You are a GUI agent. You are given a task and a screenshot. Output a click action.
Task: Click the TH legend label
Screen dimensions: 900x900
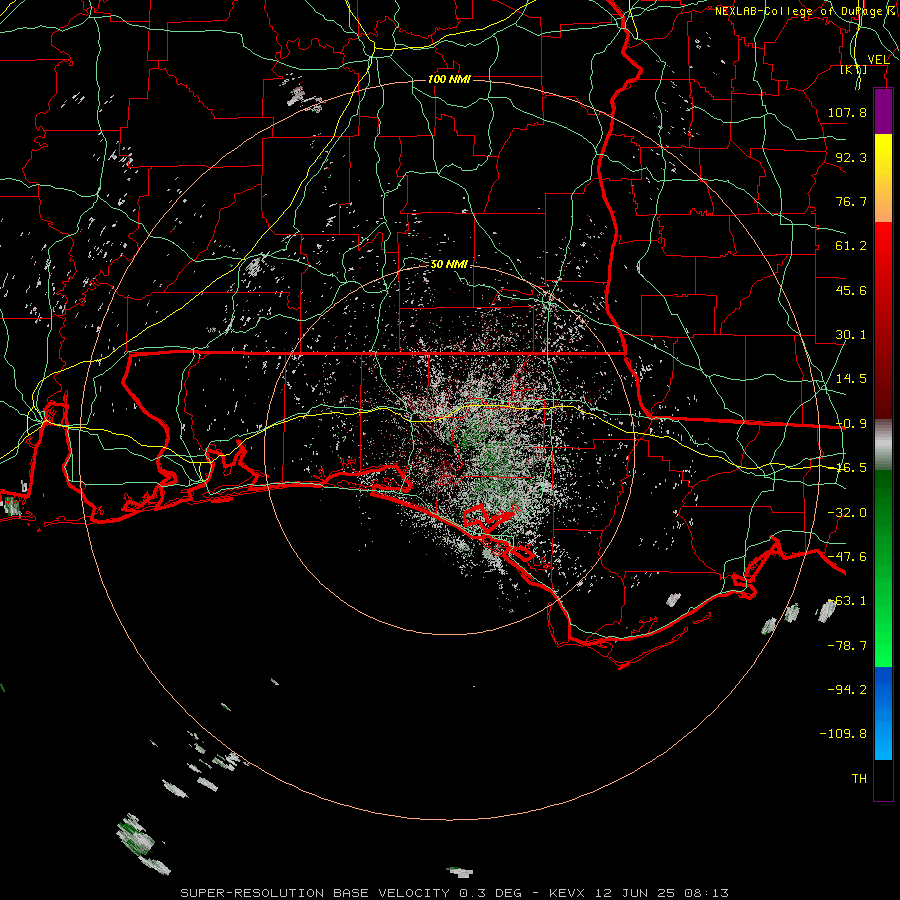click(x=859, y=779)
